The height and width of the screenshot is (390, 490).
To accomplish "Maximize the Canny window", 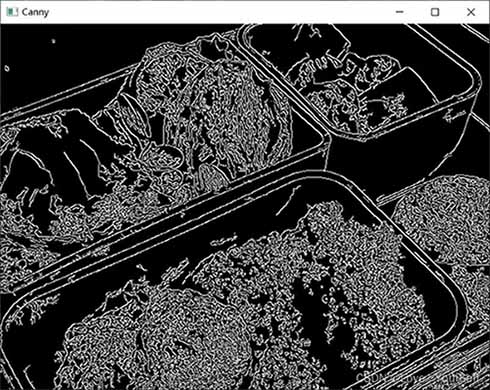I will point(435,12).
